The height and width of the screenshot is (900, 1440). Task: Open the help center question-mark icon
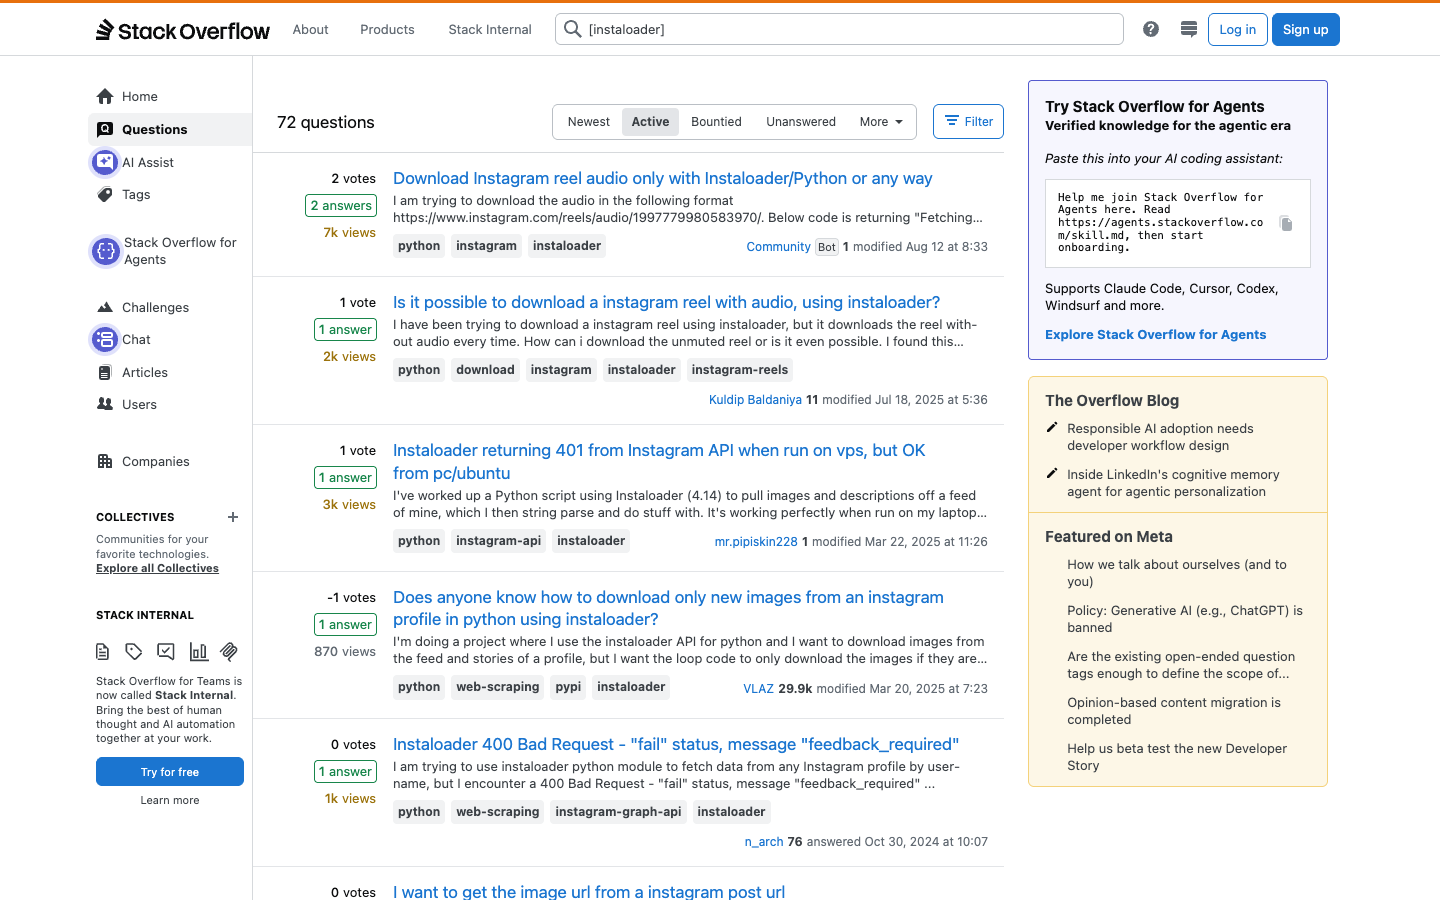click(1151, 29)
